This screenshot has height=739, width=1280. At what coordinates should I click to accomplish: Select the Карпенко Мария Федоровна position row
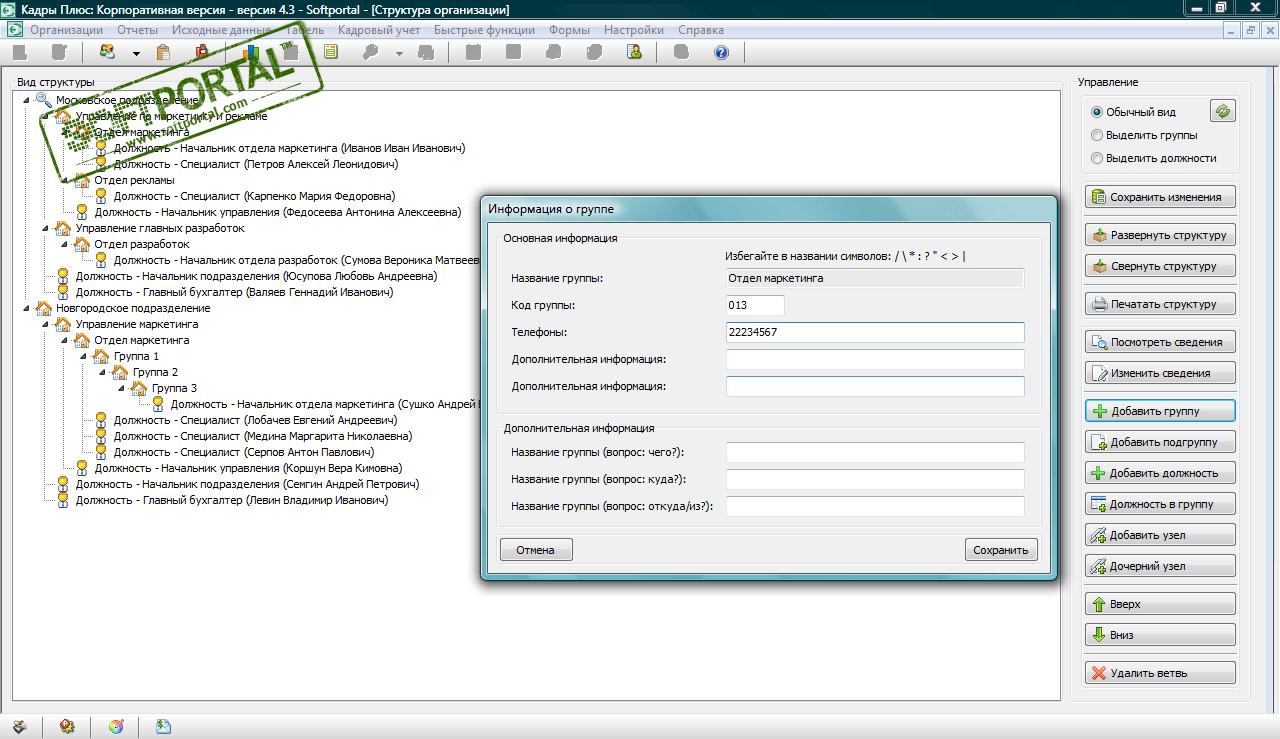point(254,196)
